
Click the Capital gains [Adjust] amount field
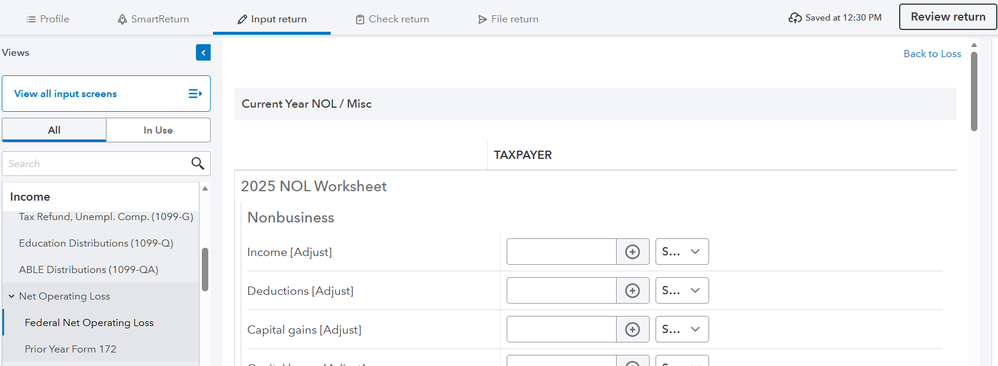tap(561, 330)
